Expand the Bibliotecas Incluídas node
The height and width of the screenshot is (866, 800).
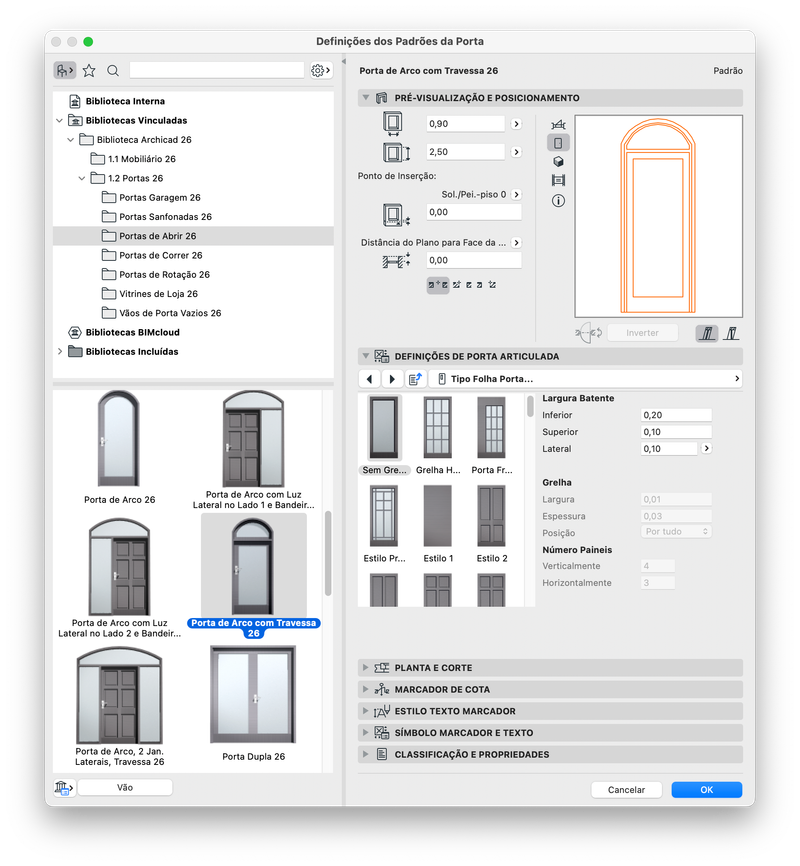coord(60,352)
